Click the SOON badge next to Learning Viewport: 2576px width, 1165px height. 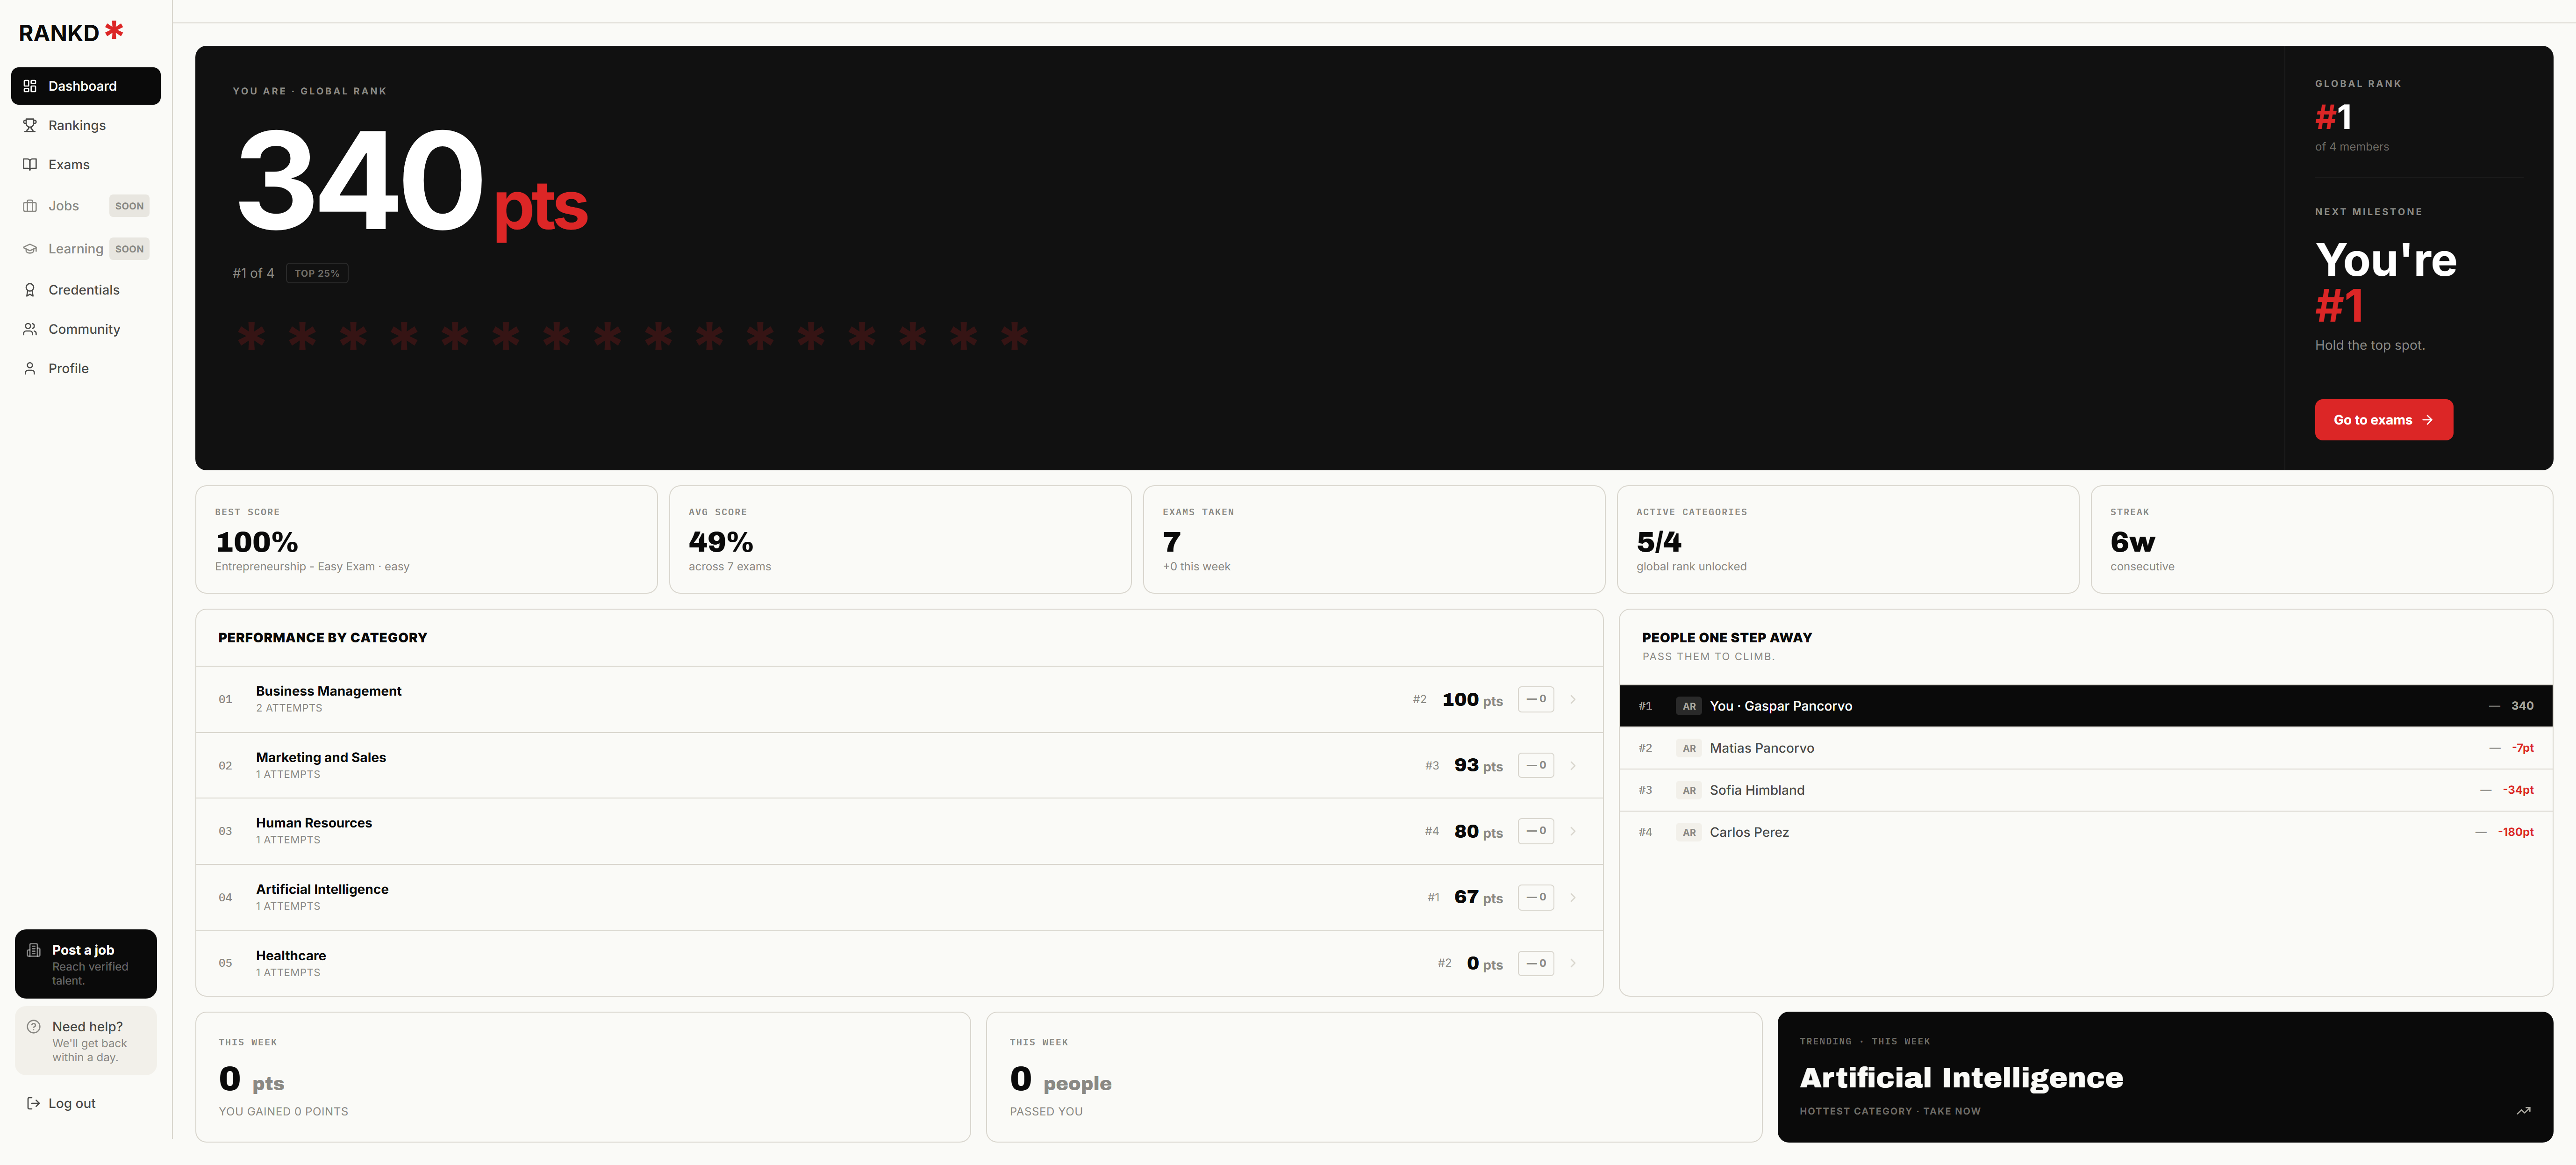[129, 249]
